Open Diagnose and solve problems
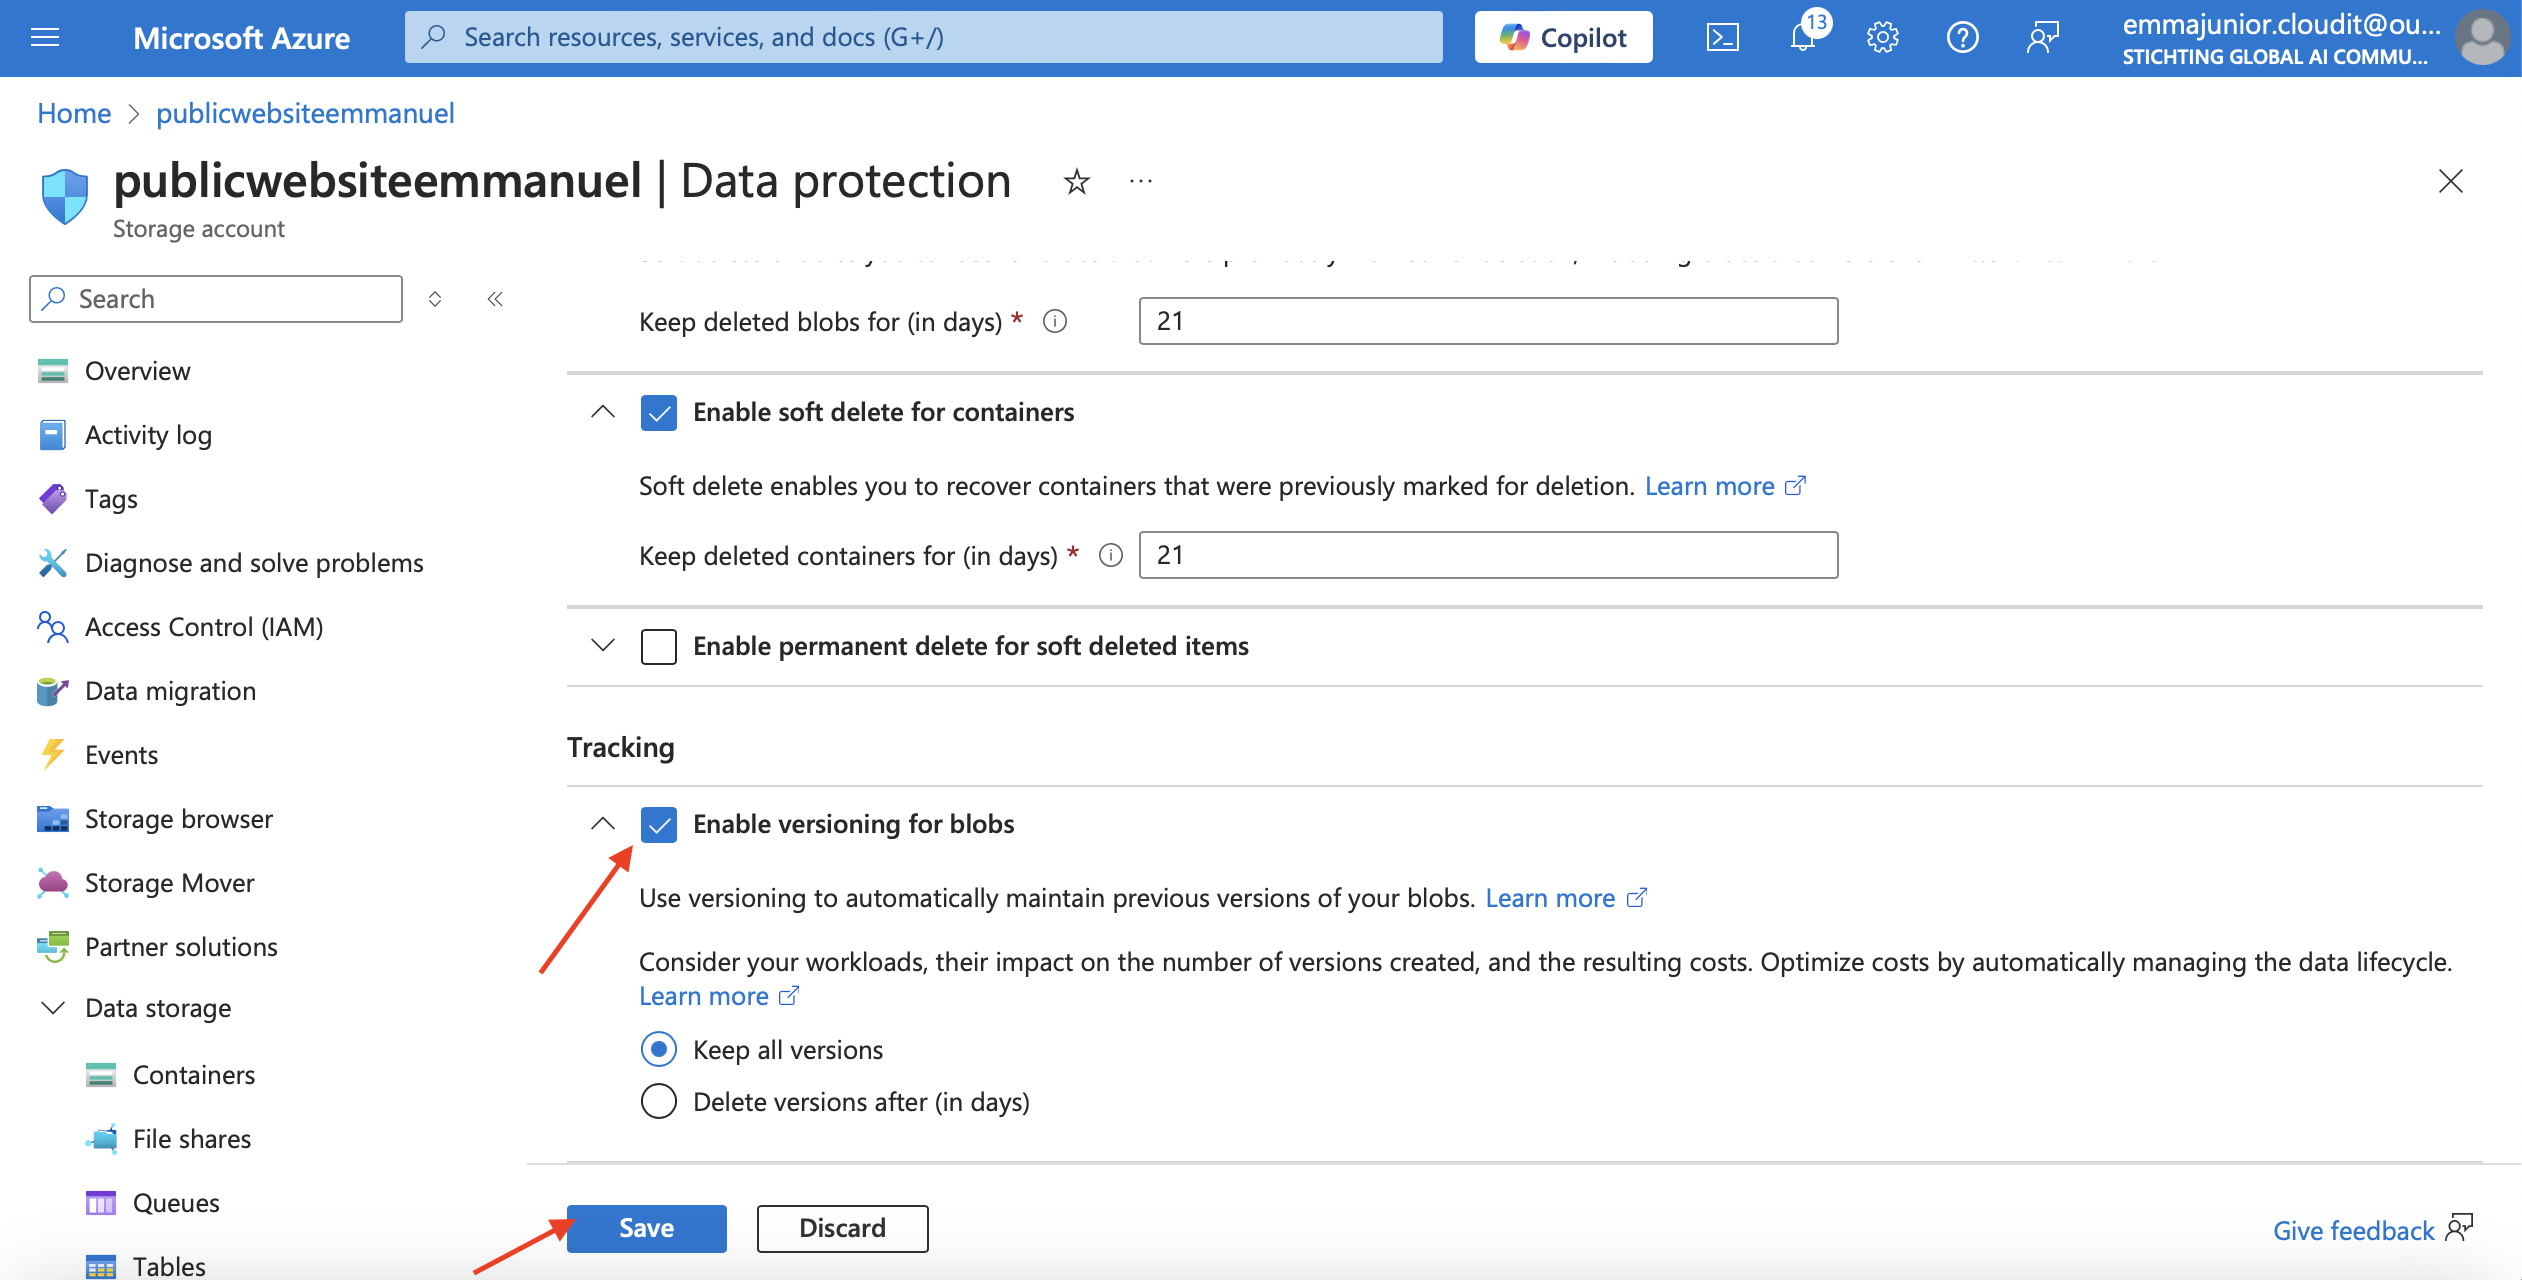The image size is (2522, 1280). 254,563
